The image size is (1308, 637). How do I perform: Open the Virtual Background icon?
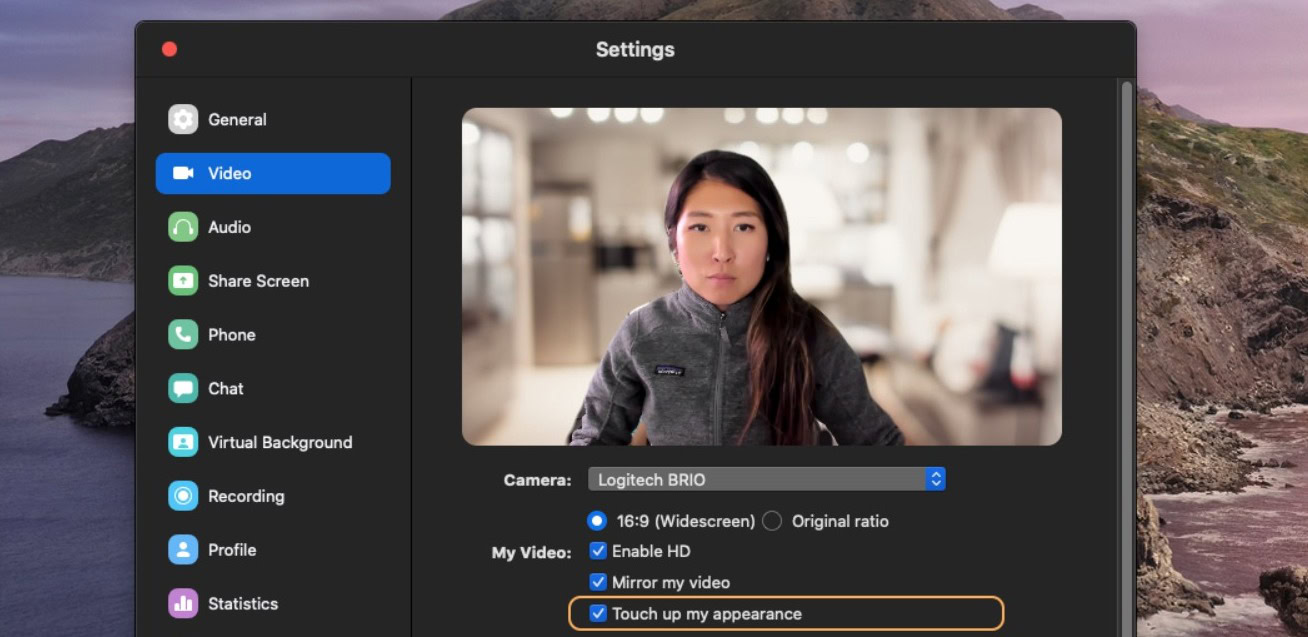pos(183,442)
